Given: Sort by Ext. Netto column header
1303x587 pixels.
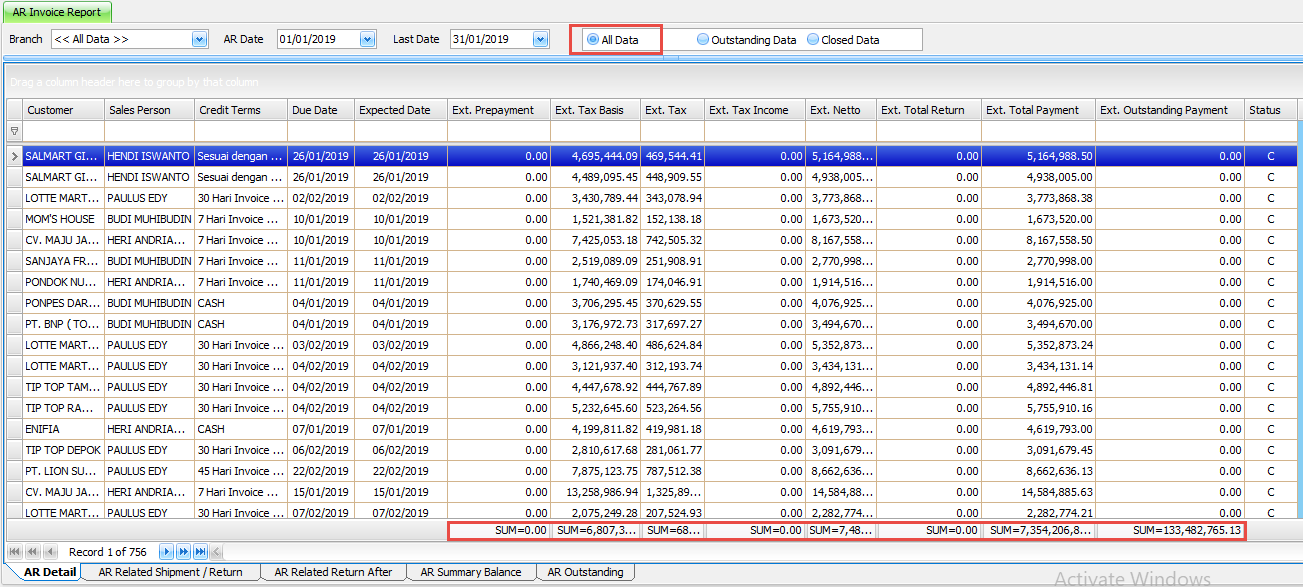Looking at the screenshot, I should coord(841,110).
